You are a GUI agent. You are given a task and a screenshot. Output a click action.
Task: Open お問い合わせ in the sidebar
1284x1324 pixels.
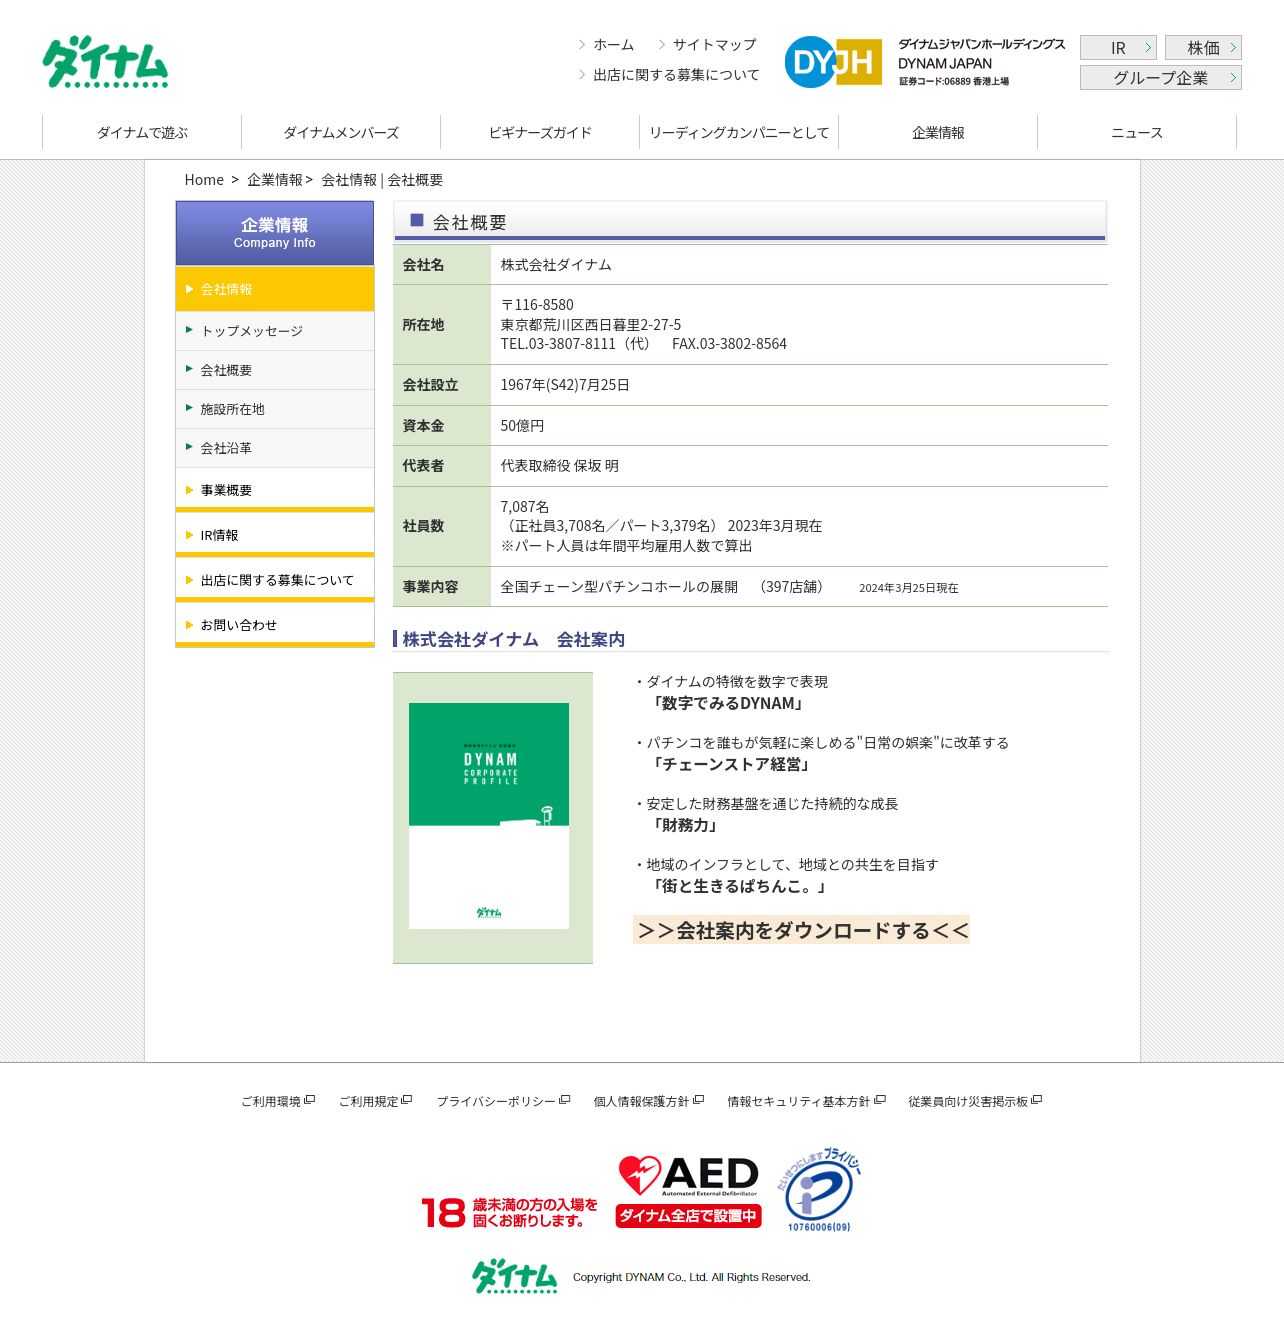point(275,625)
